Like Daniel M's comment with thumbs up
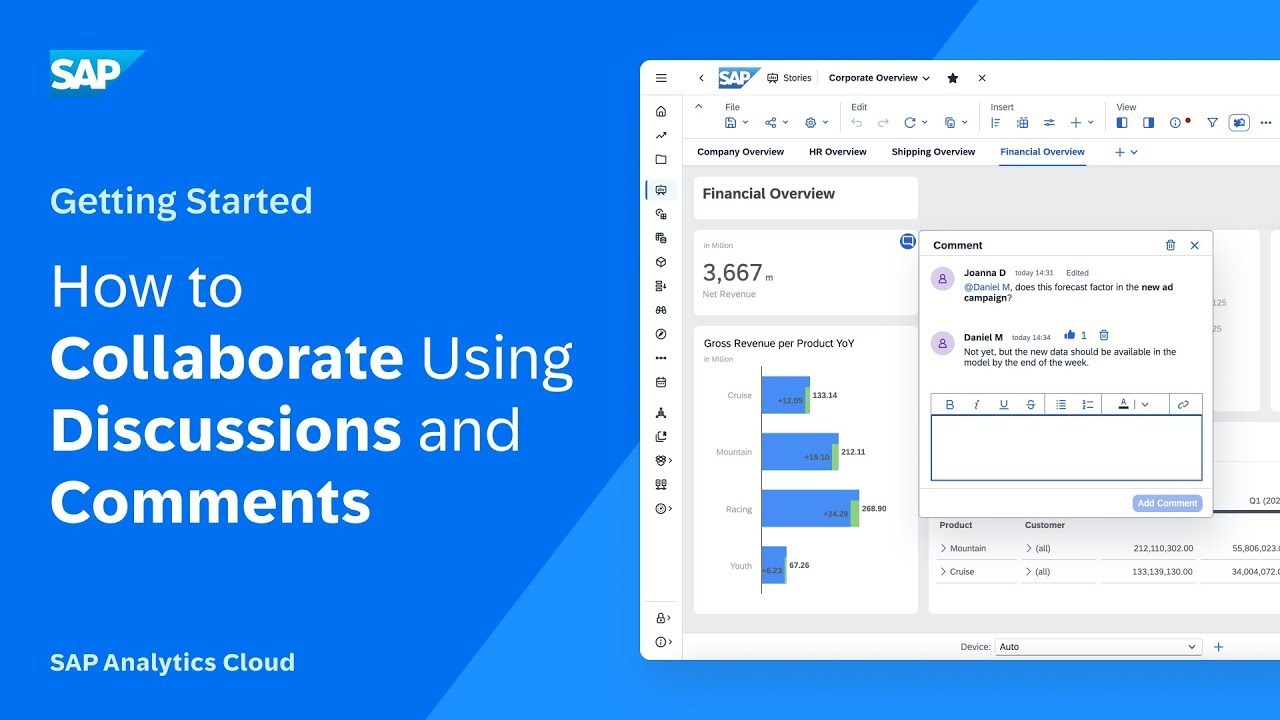This screenshot has width=1280, height=720. pos(1070,336)
